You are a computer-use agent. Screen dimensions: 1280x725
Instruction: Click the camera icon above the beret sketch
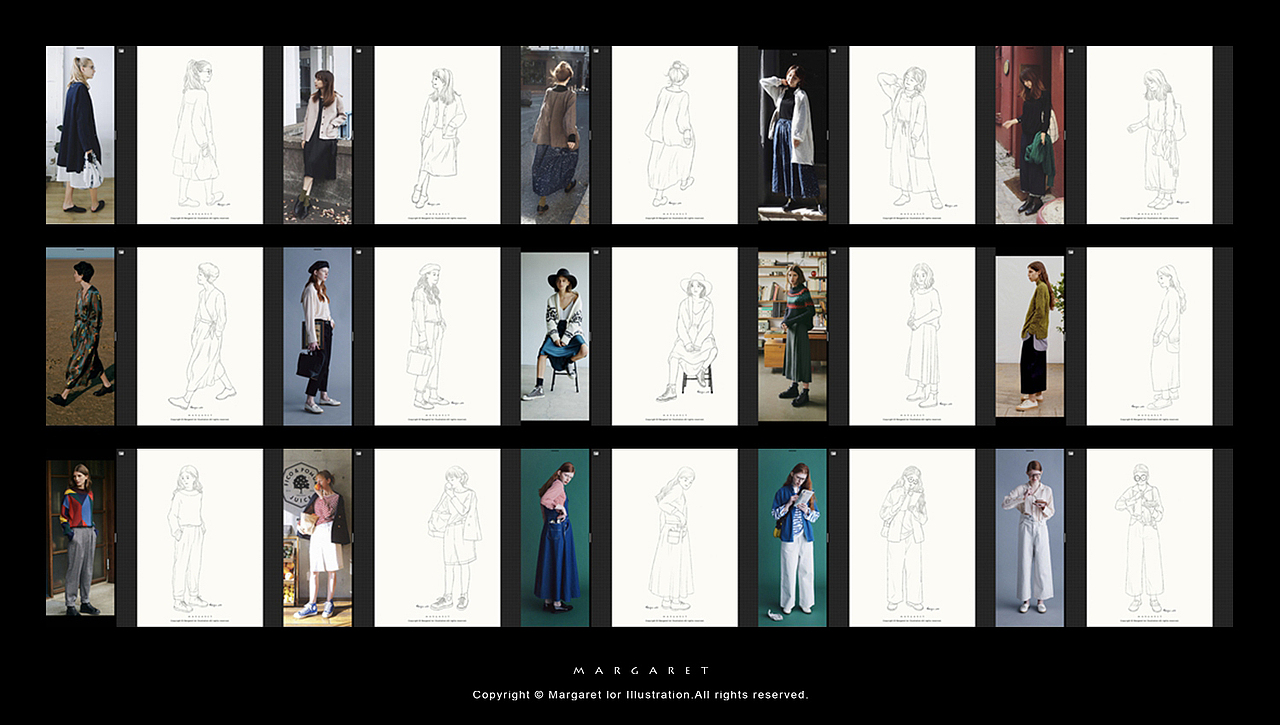pyautogui.click(x=359, y=252)
